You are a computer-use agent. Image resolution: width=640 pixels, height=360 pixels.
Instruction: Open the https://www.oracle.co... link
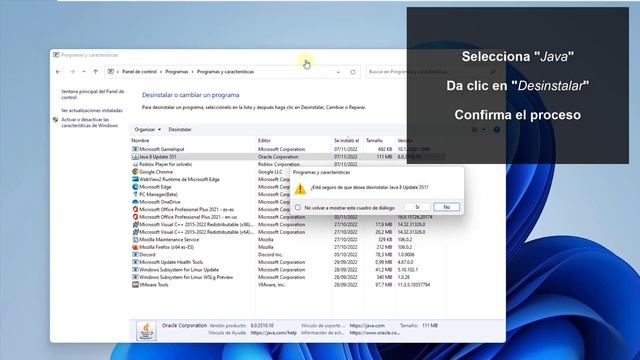pyautogui.click(x=375, y=333)
